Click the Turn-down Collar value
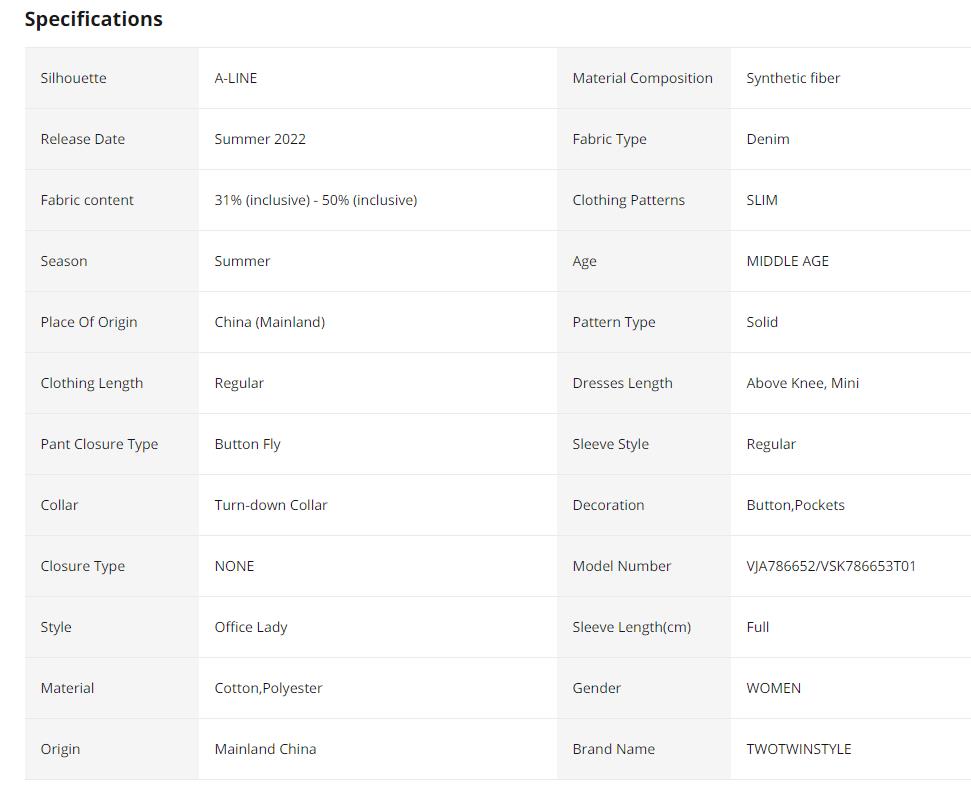The width and height of the screenshot is (971, 791). [x=270, y=505]
